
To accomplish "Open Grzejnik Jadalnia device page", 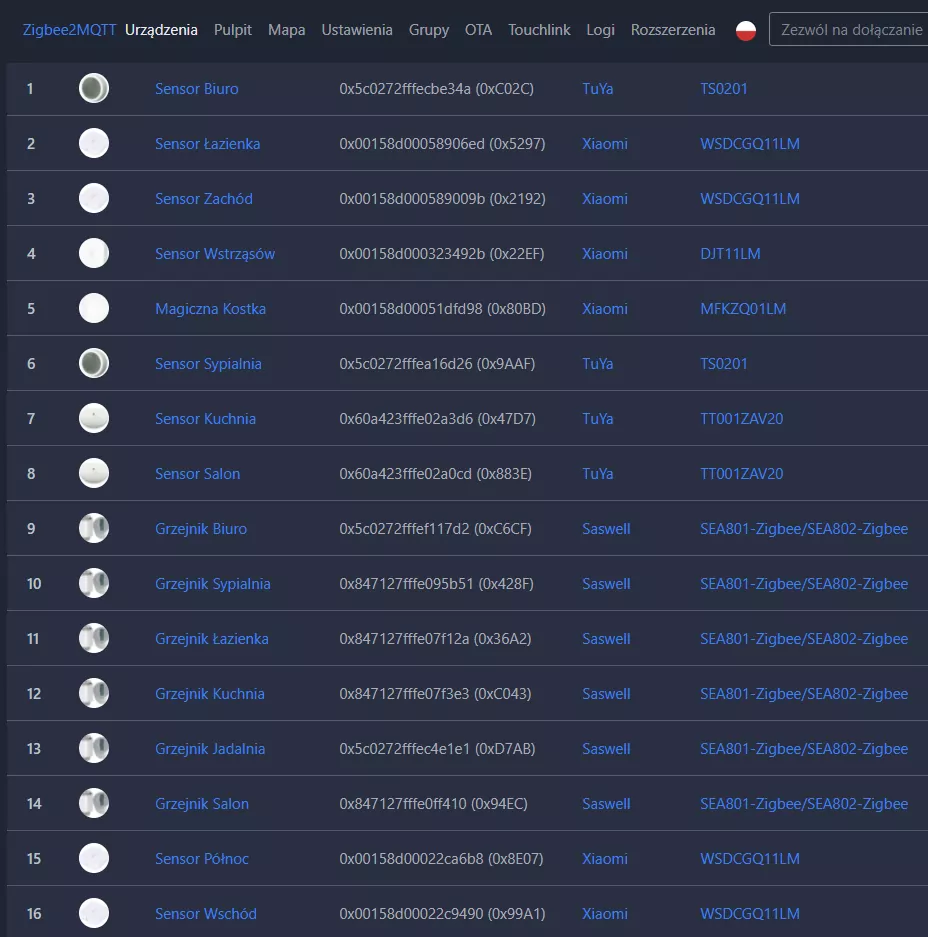I will (210, 749).
